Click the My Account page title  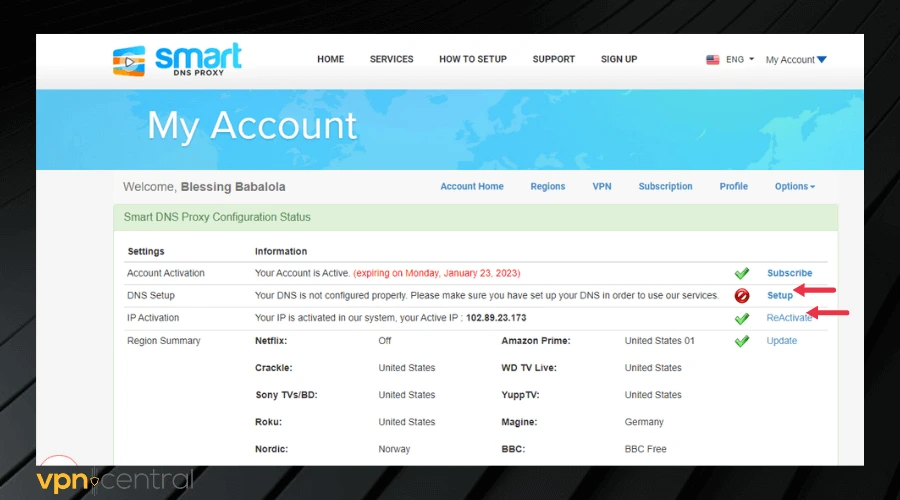(252, 126)
